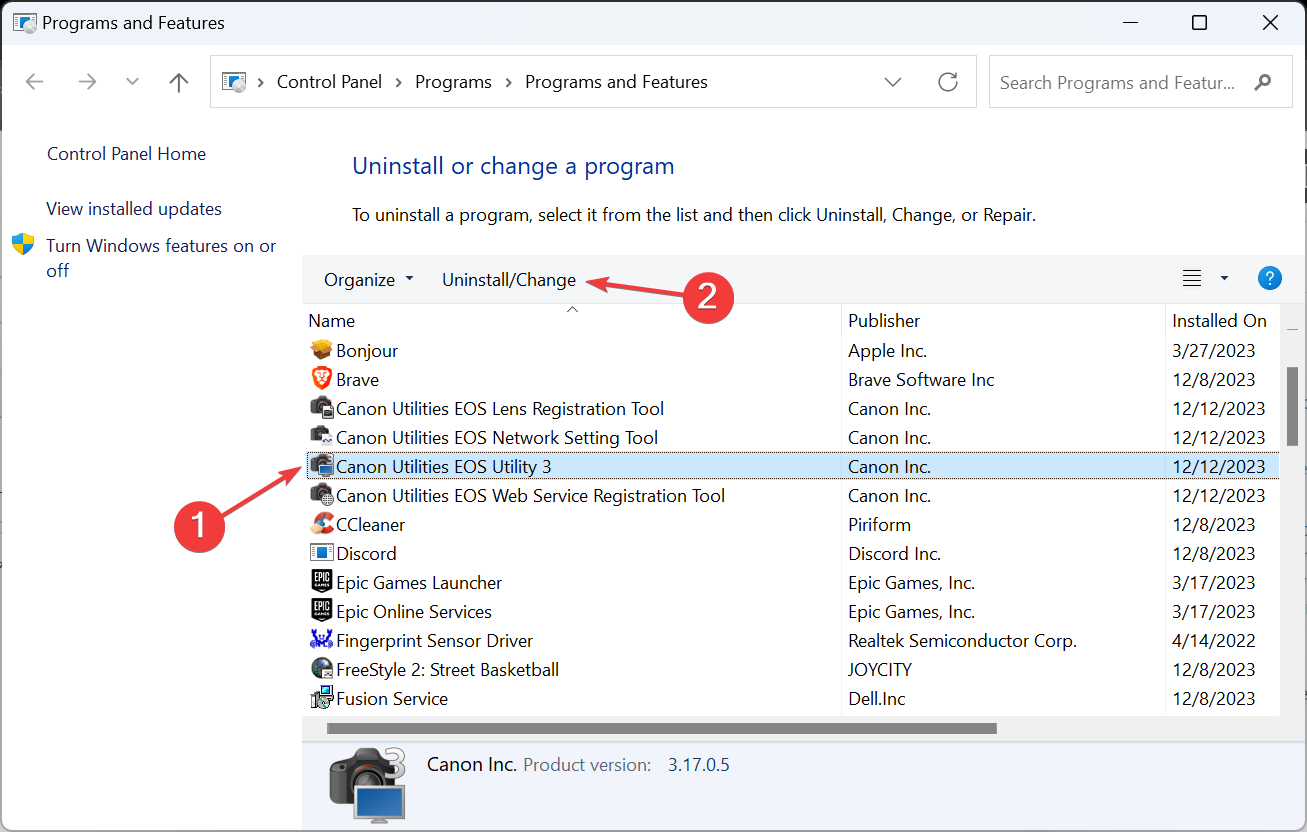The image size is (1307, 832).
Task: Click the EOS Web Service Registration icon
Action: tap(321, 495)
